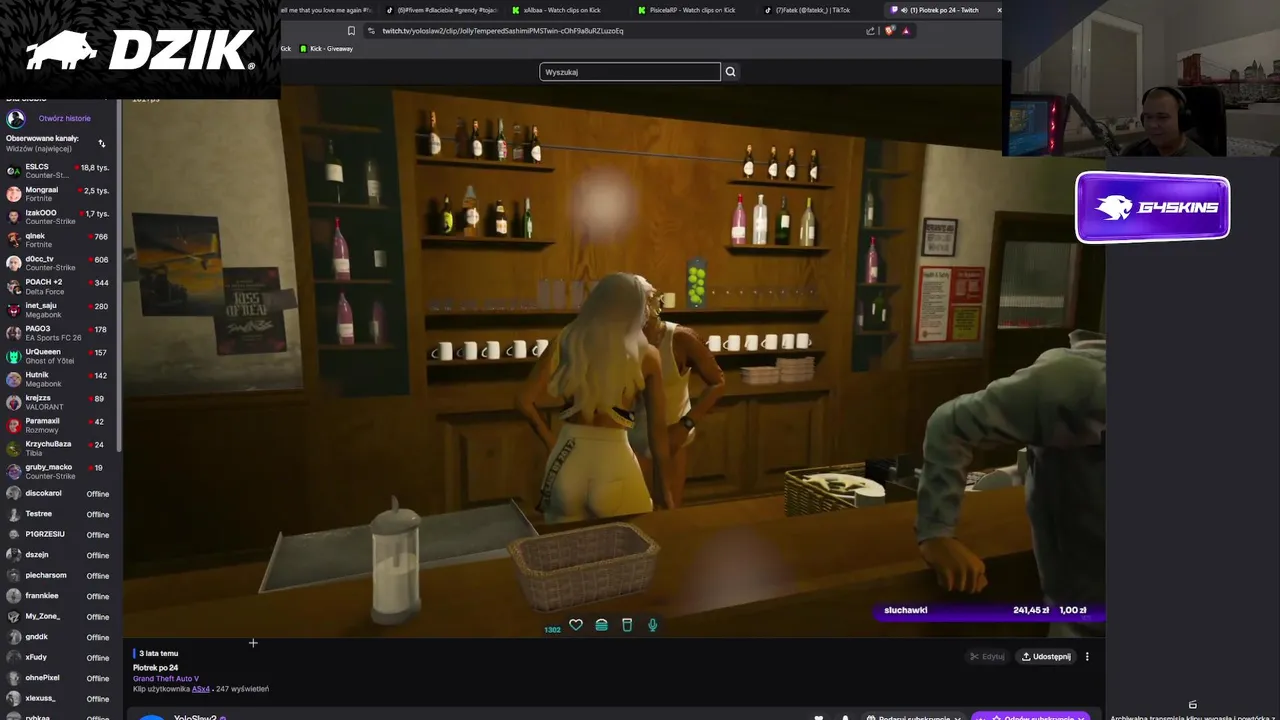1280x720 pixels.
Task: Toggle the followed channels sort order arrows
Action: tap(101, 144)
